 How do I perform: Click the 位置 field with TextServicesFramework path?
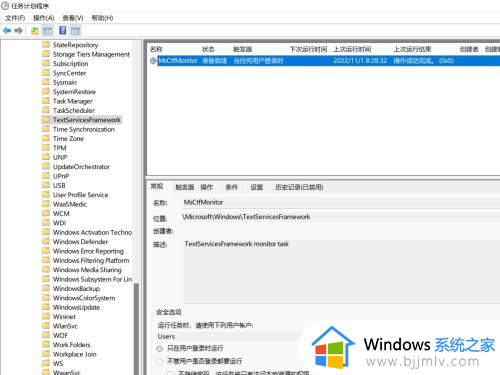[341, 217]
